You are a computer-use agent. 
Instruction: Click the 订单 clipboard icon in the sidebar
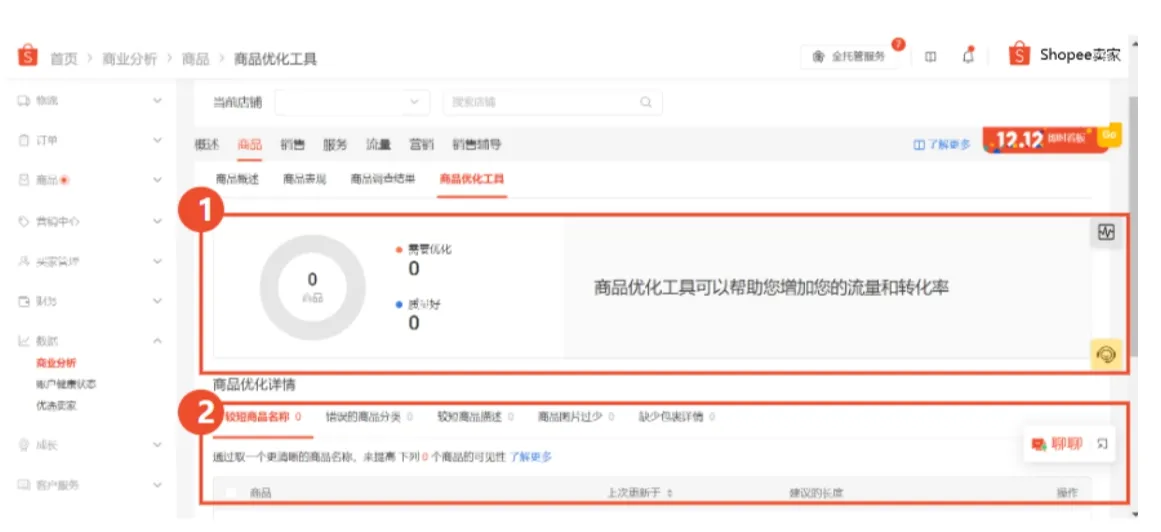point(24,139)
